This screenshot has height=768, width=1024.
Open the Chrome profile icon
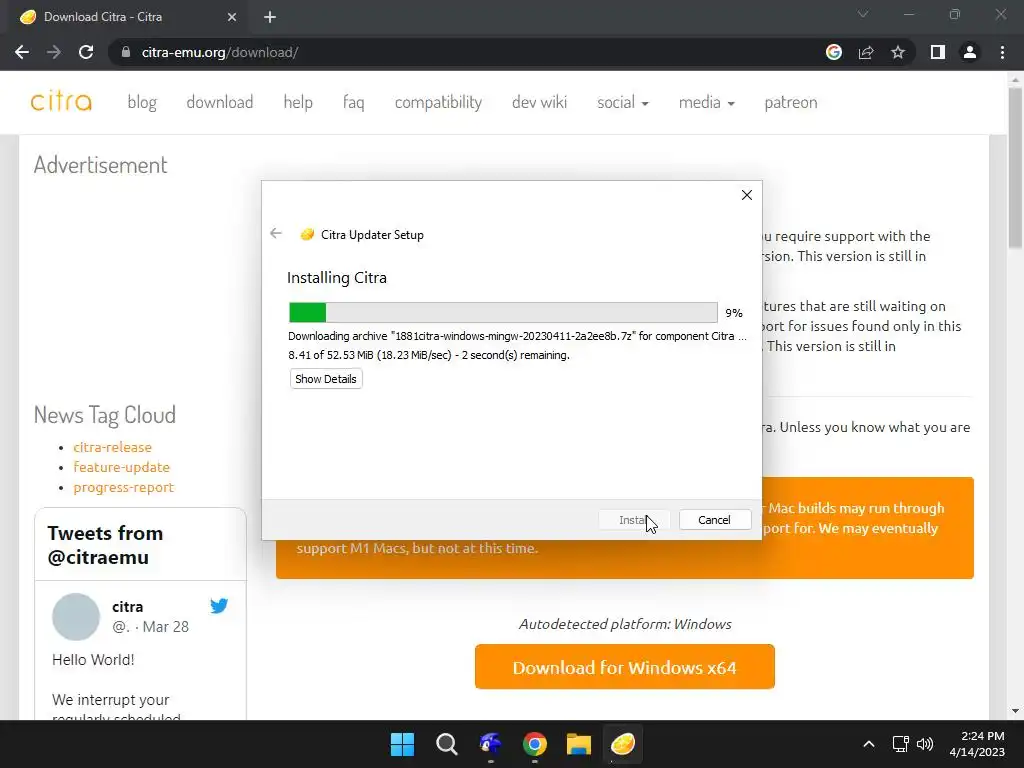coord(970,52)
